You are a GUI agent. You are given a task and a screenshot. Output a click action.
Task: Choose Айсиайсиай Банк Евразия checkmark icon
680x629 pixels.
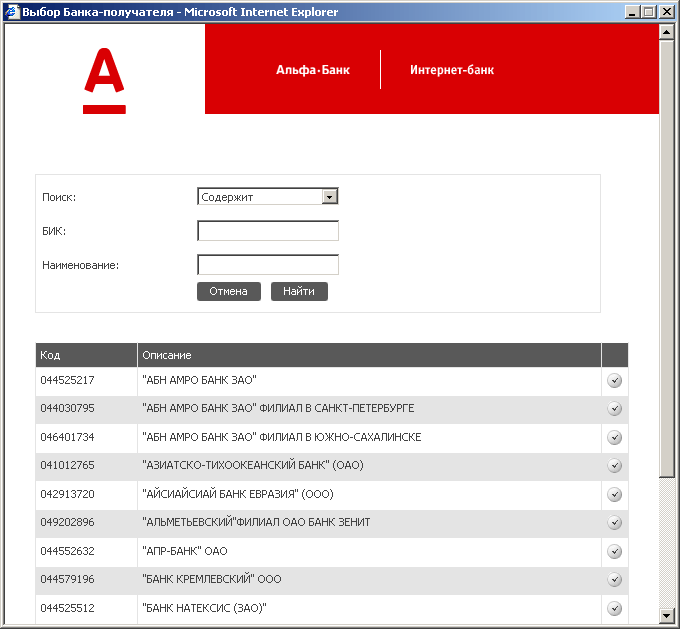click(x=614, y=494)
